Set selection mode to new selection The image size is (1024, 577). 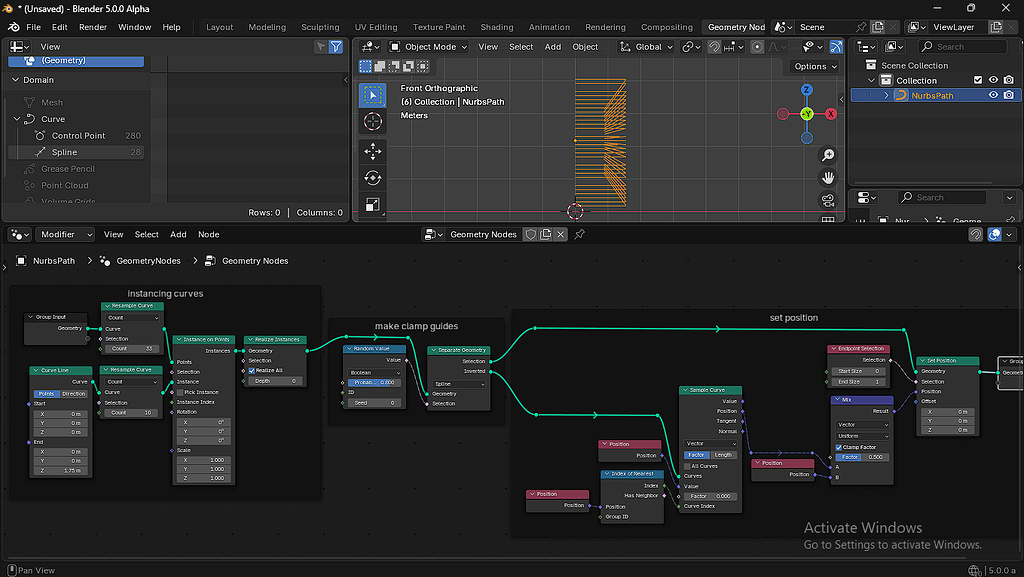coord(365,66)
